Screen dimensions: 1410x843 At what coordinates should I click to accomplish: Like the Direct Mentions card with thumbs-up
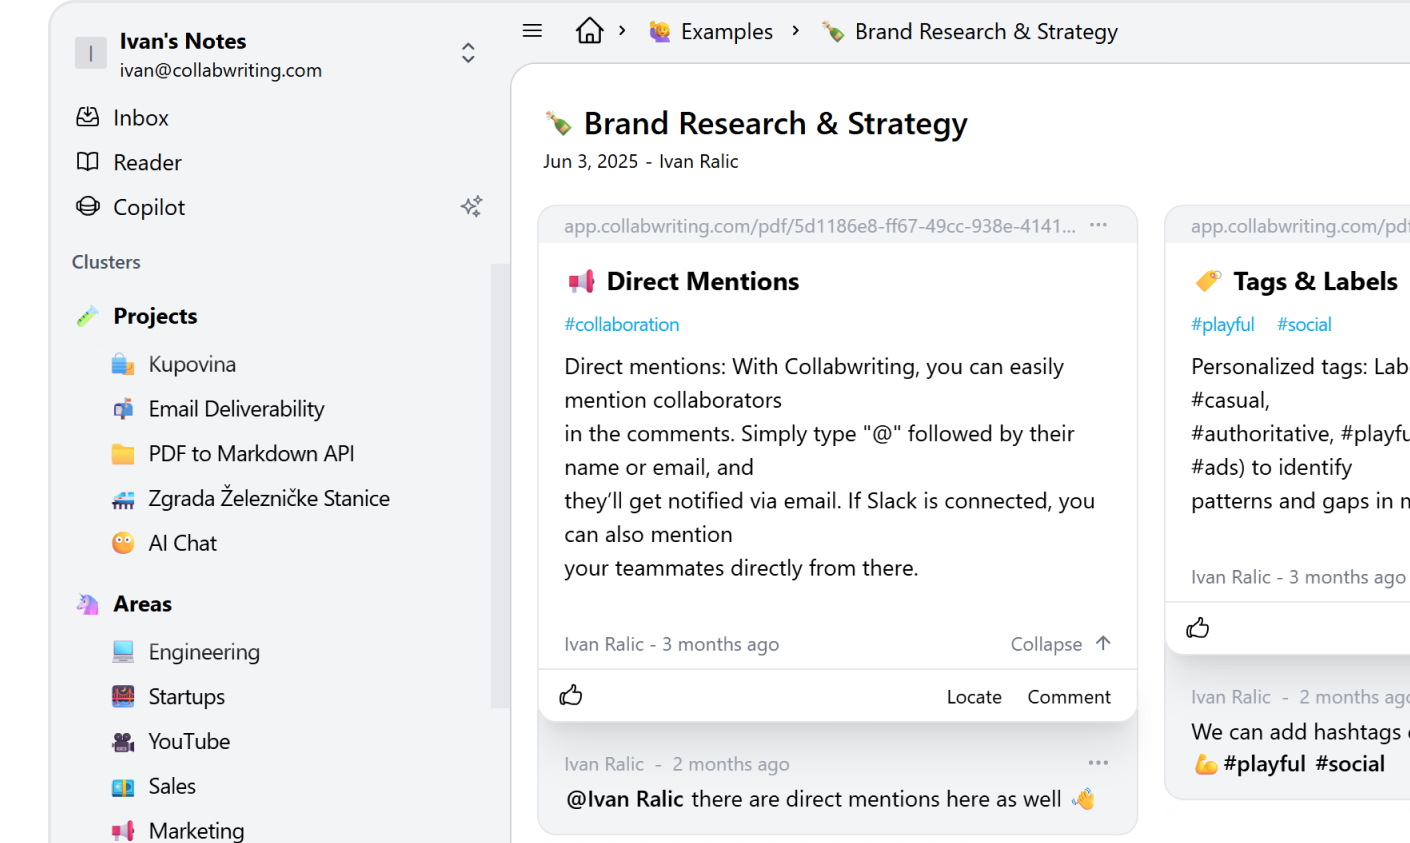tap(571, 696)
